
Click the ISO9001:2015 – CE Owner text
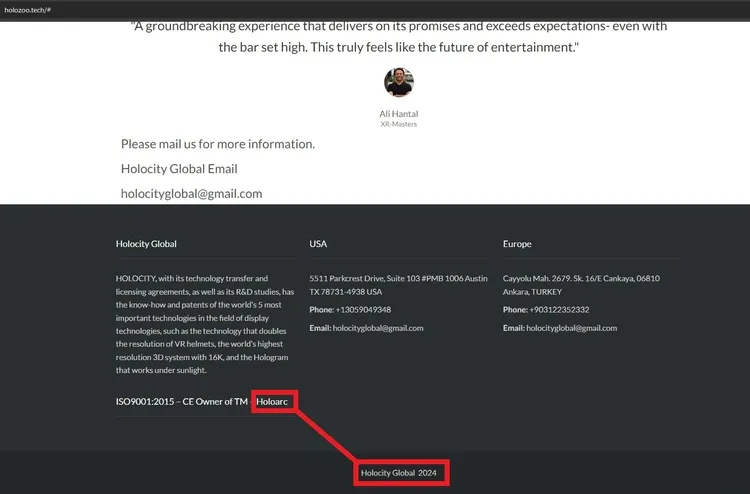pos(181,402)
